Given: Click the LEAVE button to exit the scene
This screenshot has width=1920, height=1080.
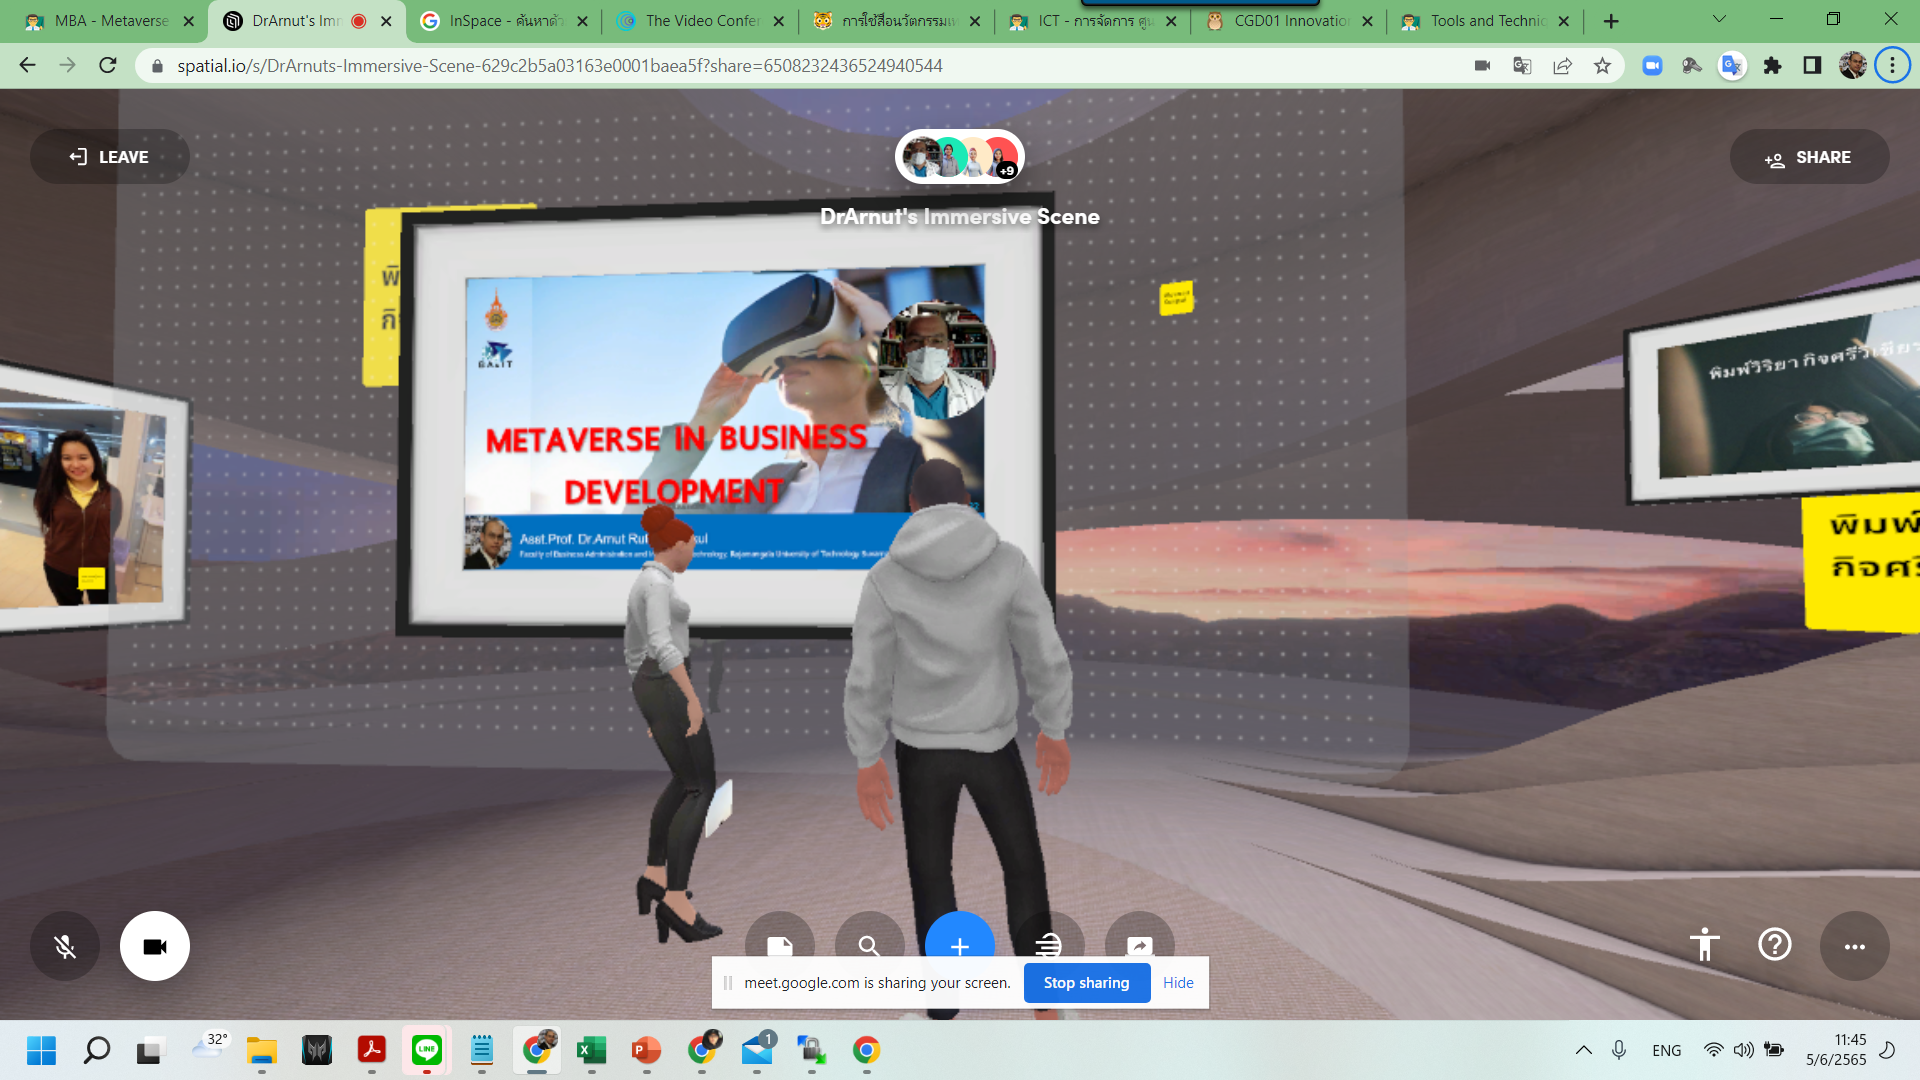Looking at the screenshot, I should (110, 156).
